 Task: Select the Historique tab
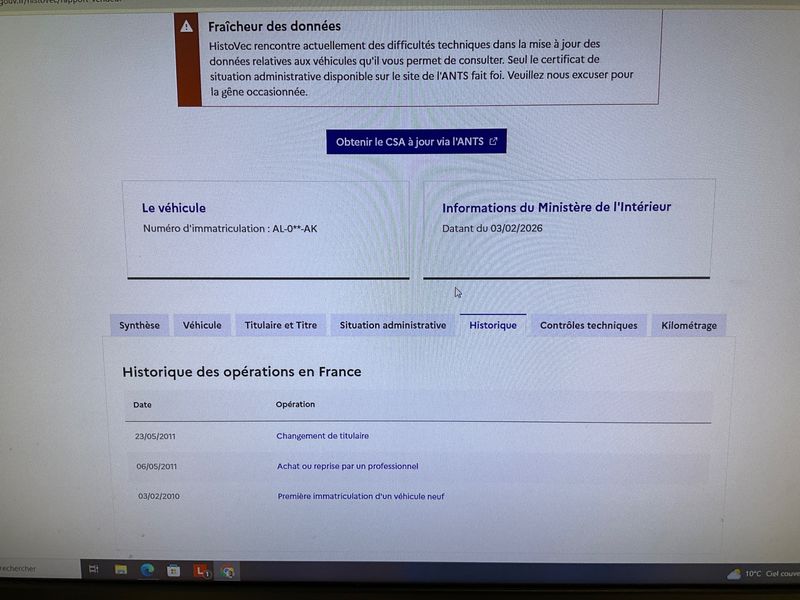493,325
